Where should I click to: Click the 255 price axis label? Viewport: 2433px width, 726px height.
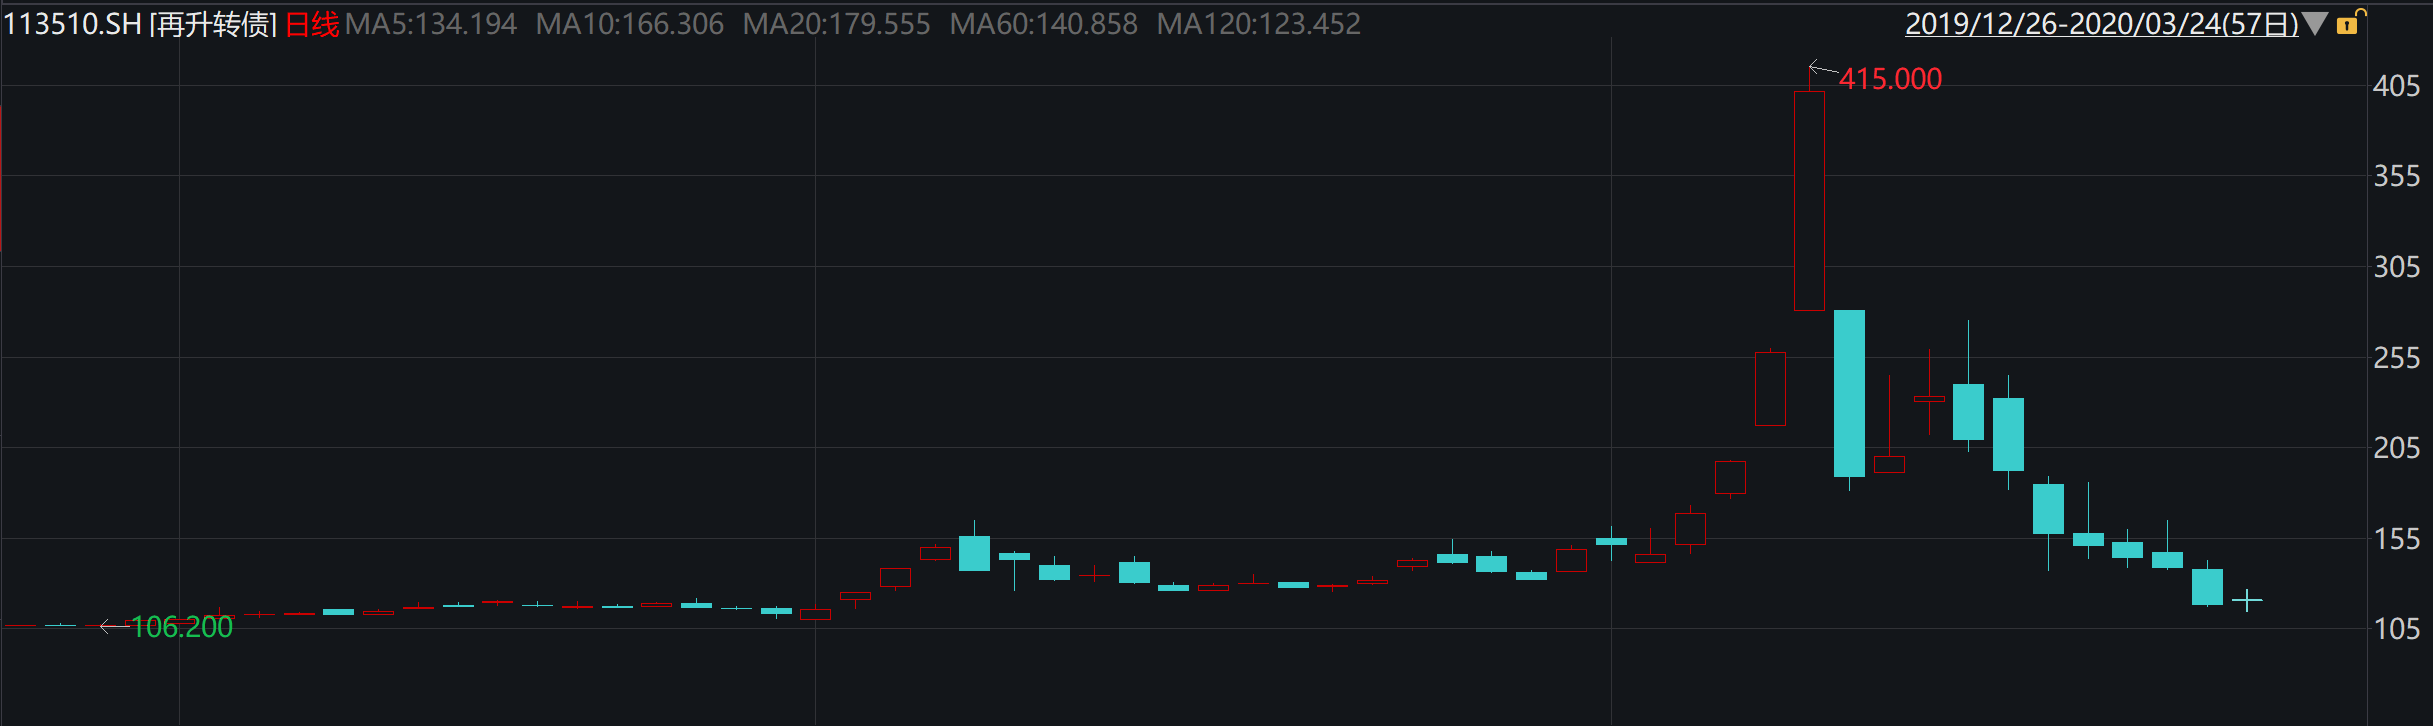[x=2396, y=358]
